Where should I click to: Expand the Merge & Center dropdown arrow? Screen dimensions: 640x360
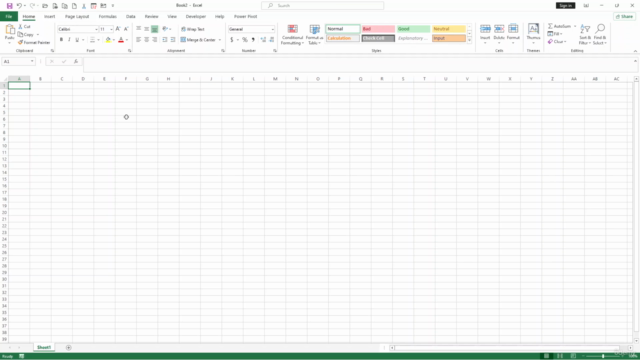pos(220,40)
